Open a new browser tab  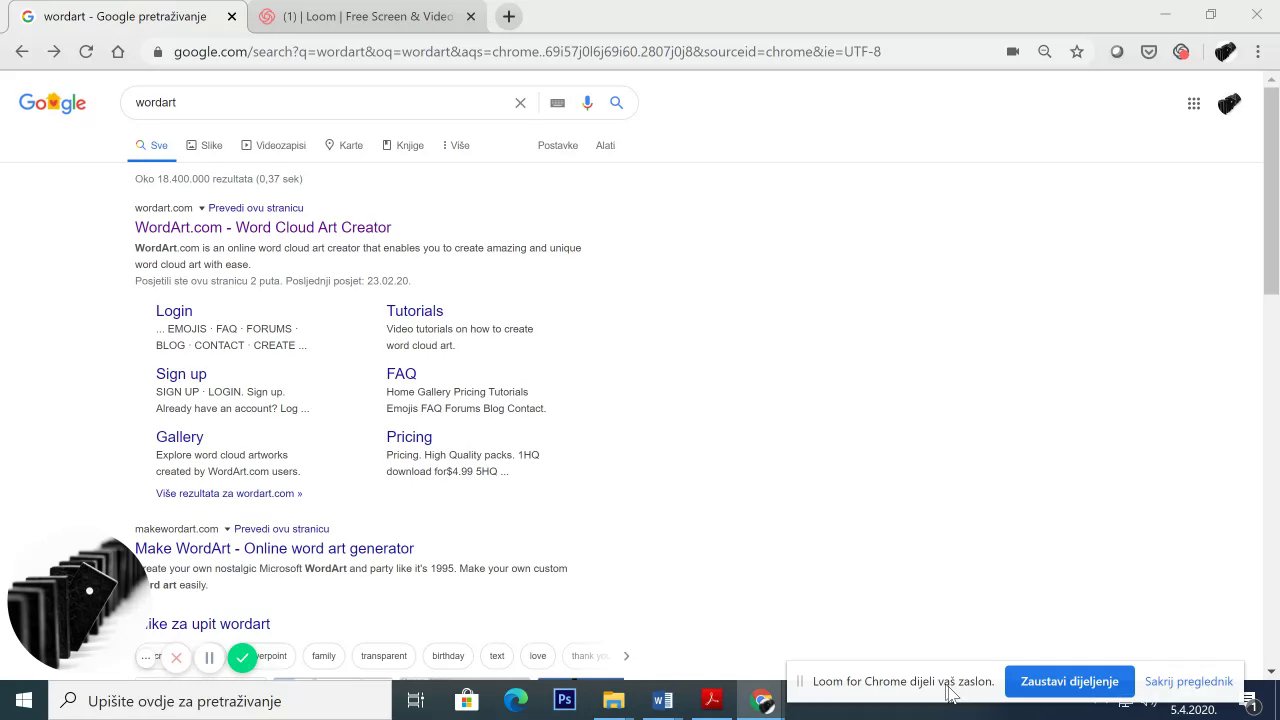509,17
